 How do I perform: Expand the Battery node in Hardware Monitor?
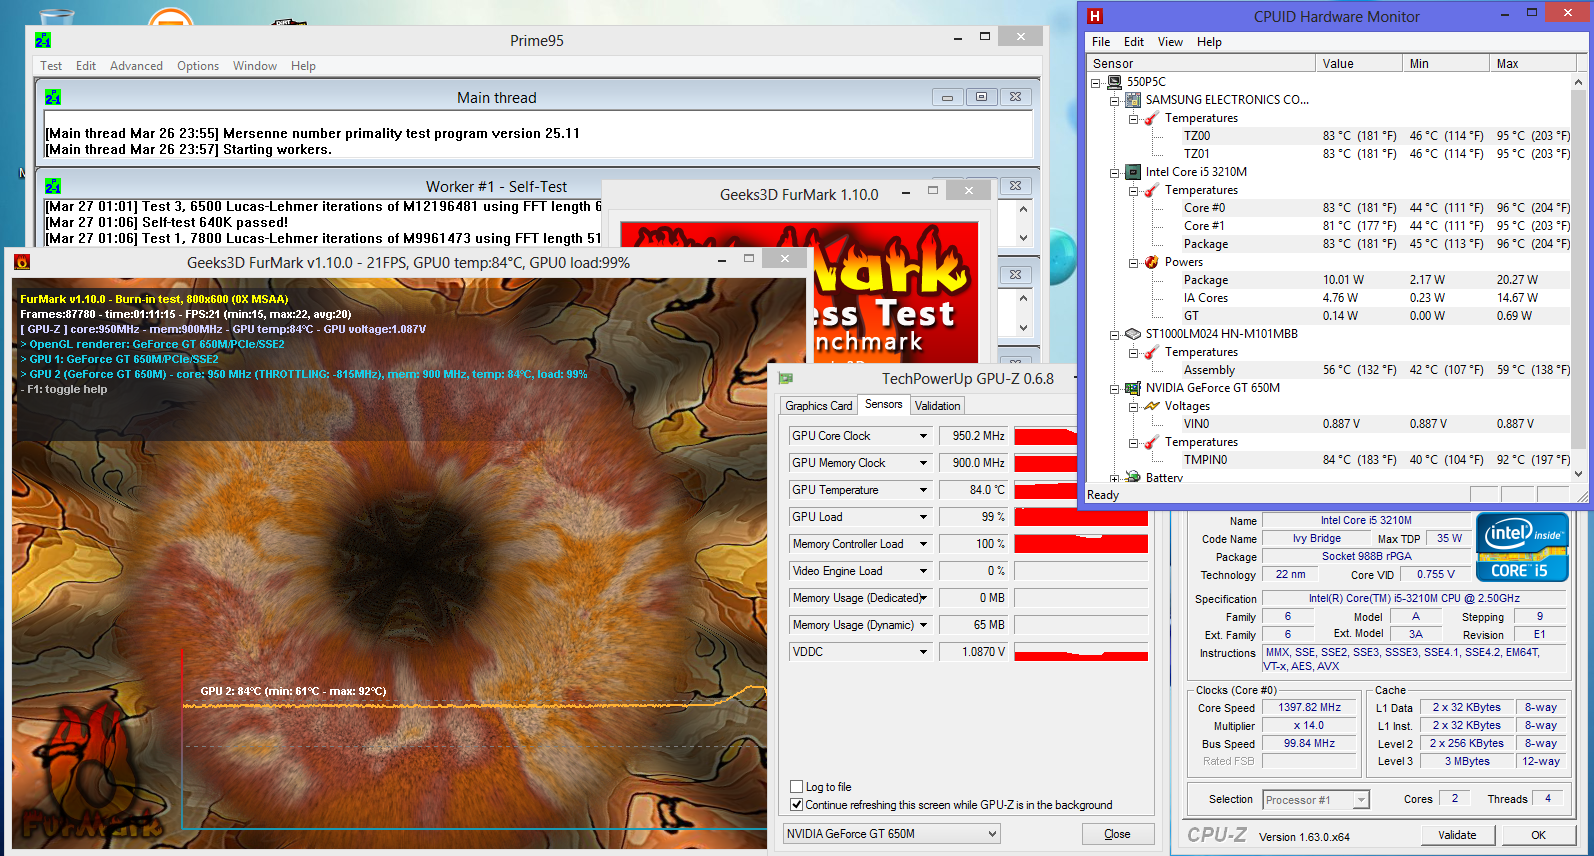click(x=1114, y=479)
